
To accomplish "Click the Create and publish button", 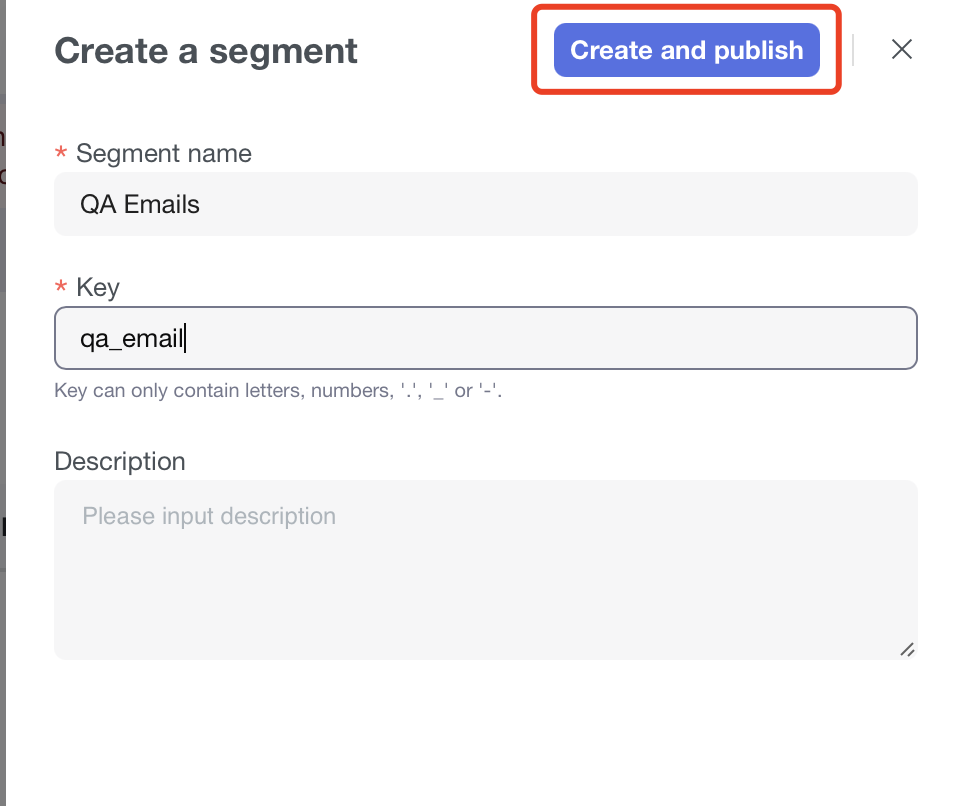I will 686,50.
